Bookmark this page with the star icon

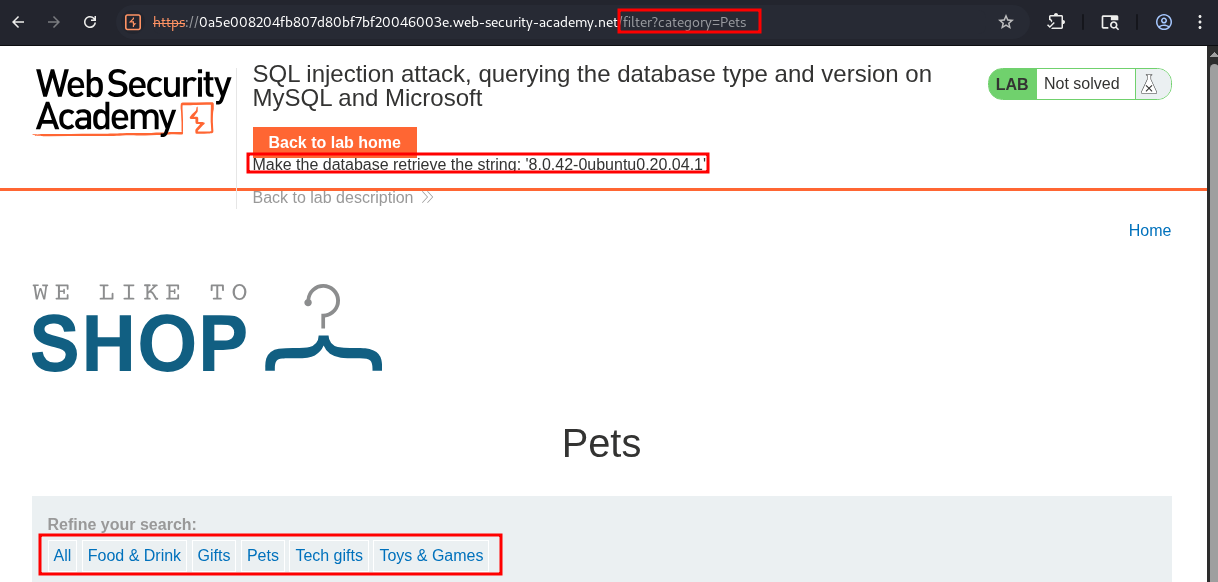[1006, 22]
